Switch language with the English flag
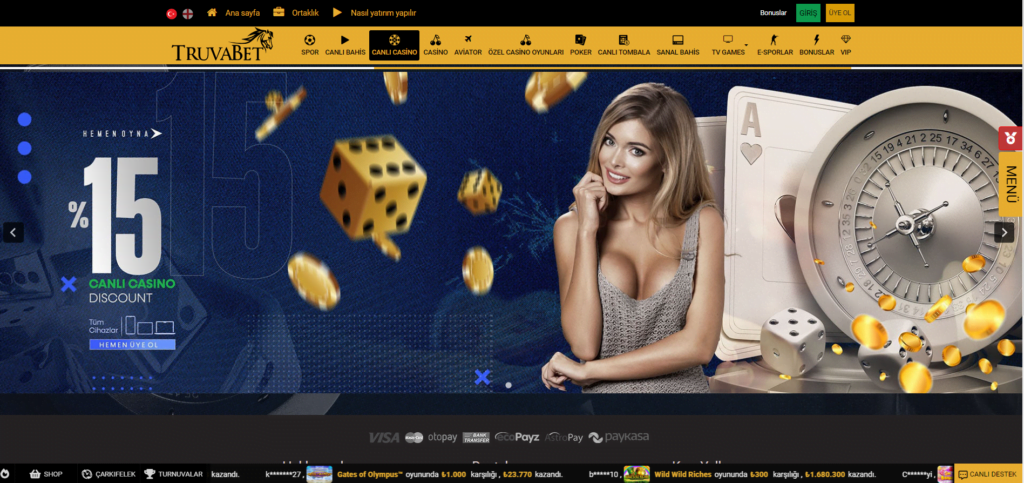Viewport: 1024px width, 483px height. point(187,13)
